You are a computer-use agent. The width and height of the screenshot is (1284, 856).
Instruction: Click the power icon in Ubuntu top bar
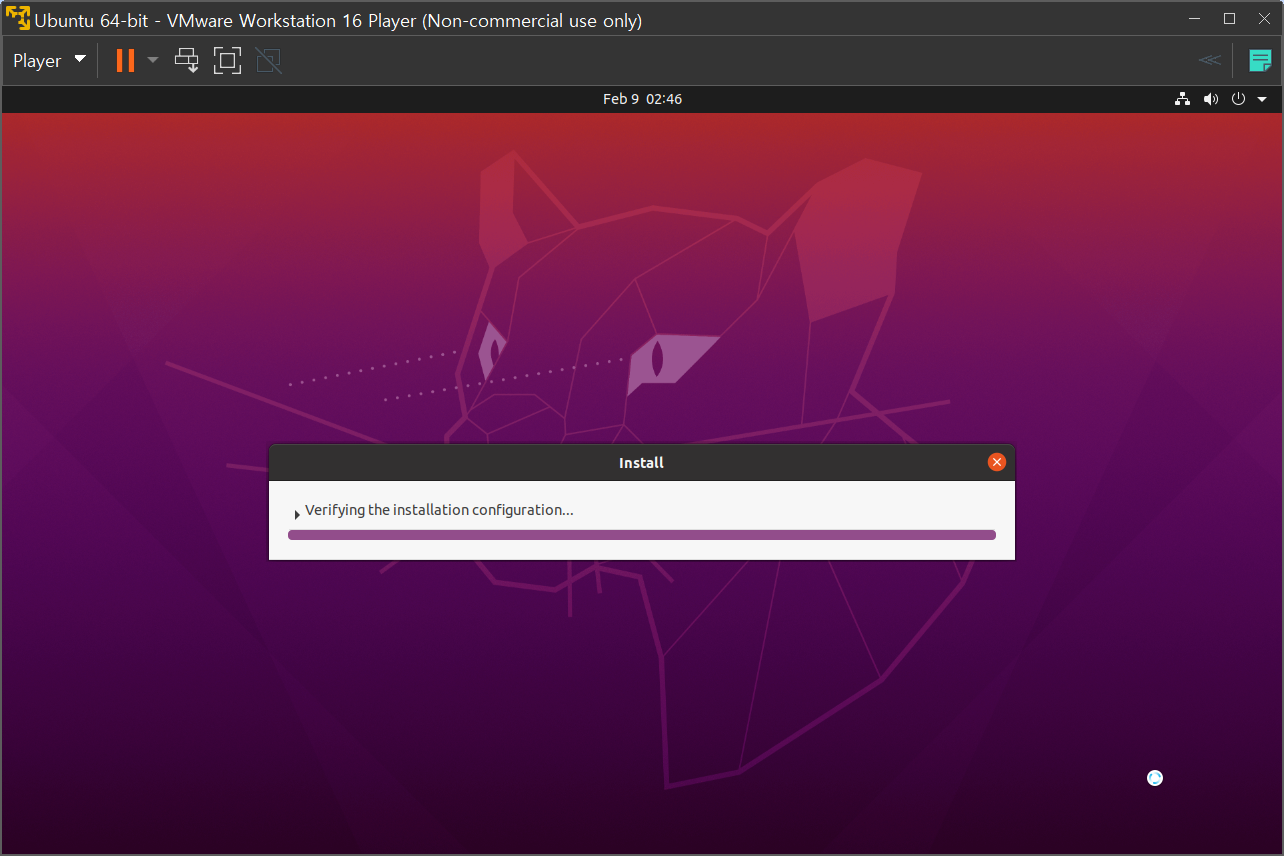point(1238,99)
